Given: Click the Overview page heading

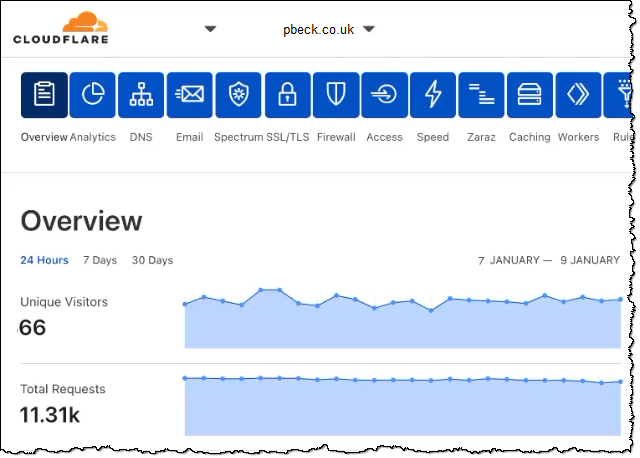Looking at the screenshot, I should click(82, 221).
